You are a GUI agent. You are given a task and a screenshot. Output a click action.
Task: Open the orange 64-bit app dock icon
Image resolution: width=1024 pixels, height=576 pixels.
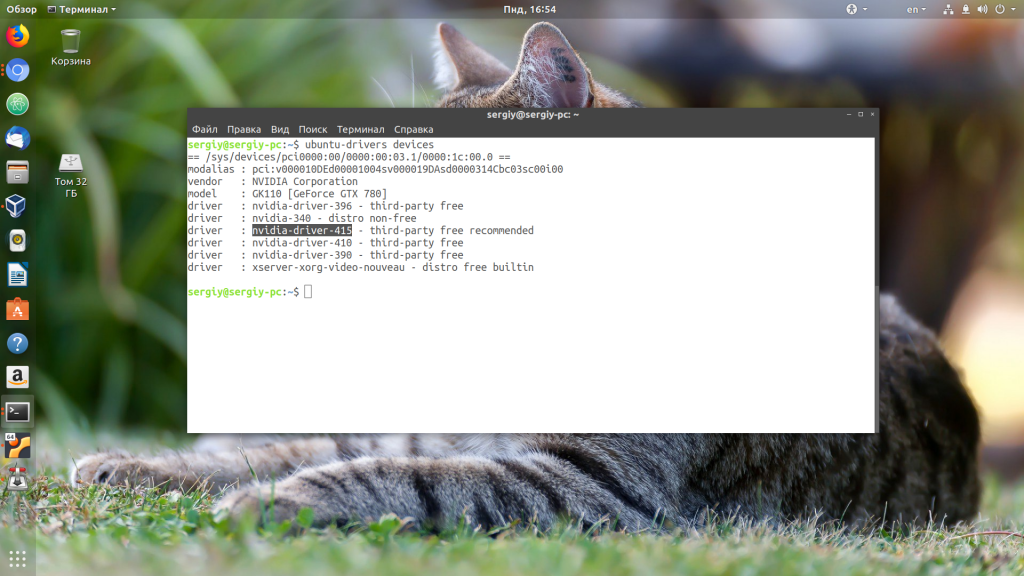click(x=18, y=445)
